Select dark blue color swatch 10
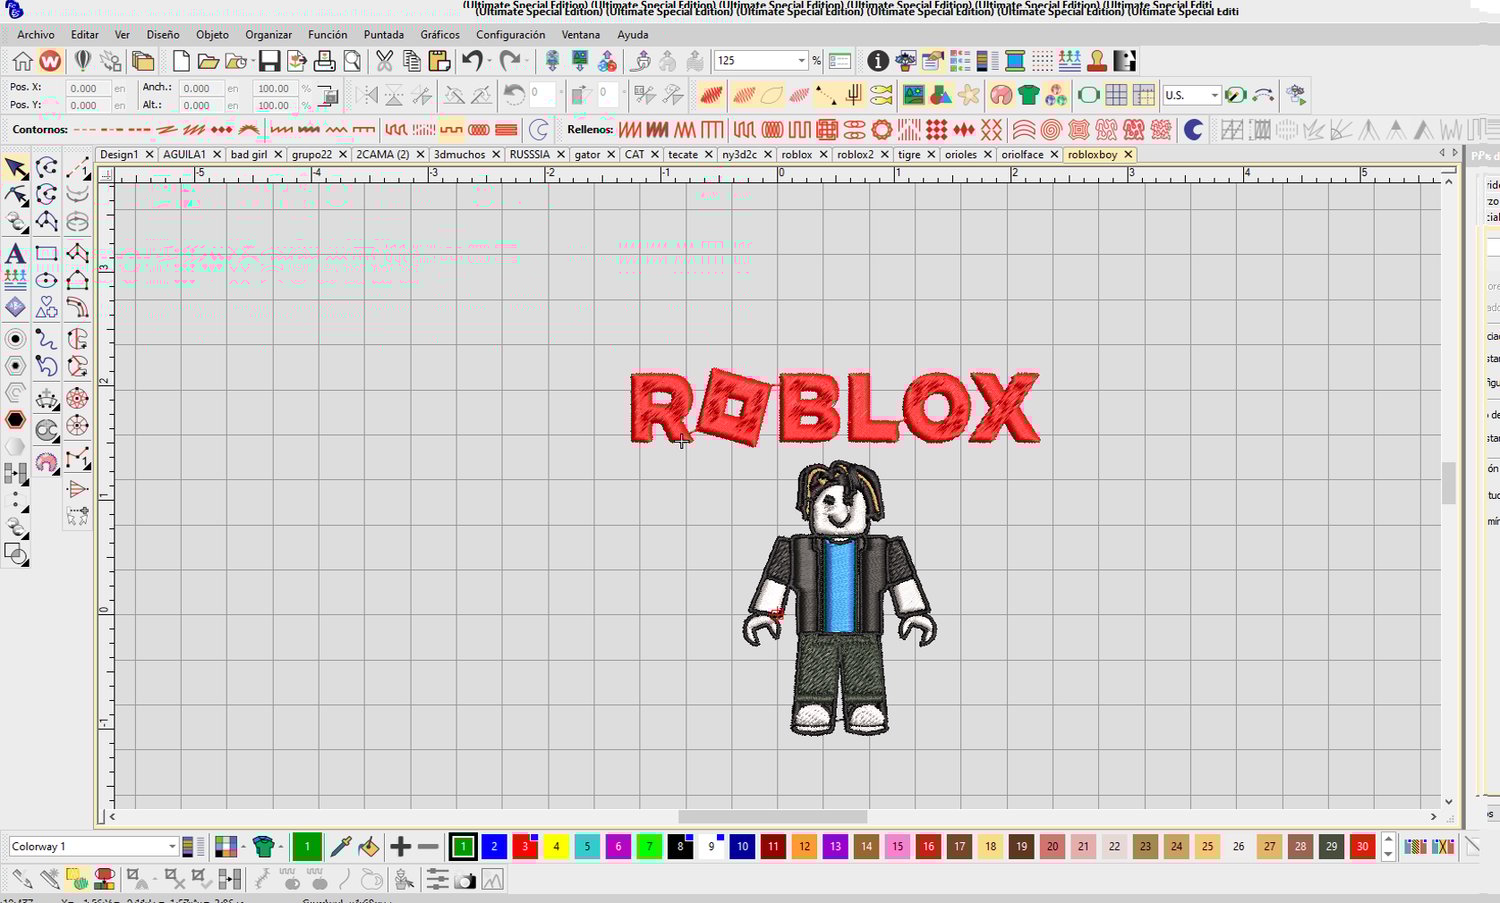Viewport: 1500px width, 903px height. pyautogui.click(x=742, y=847)
